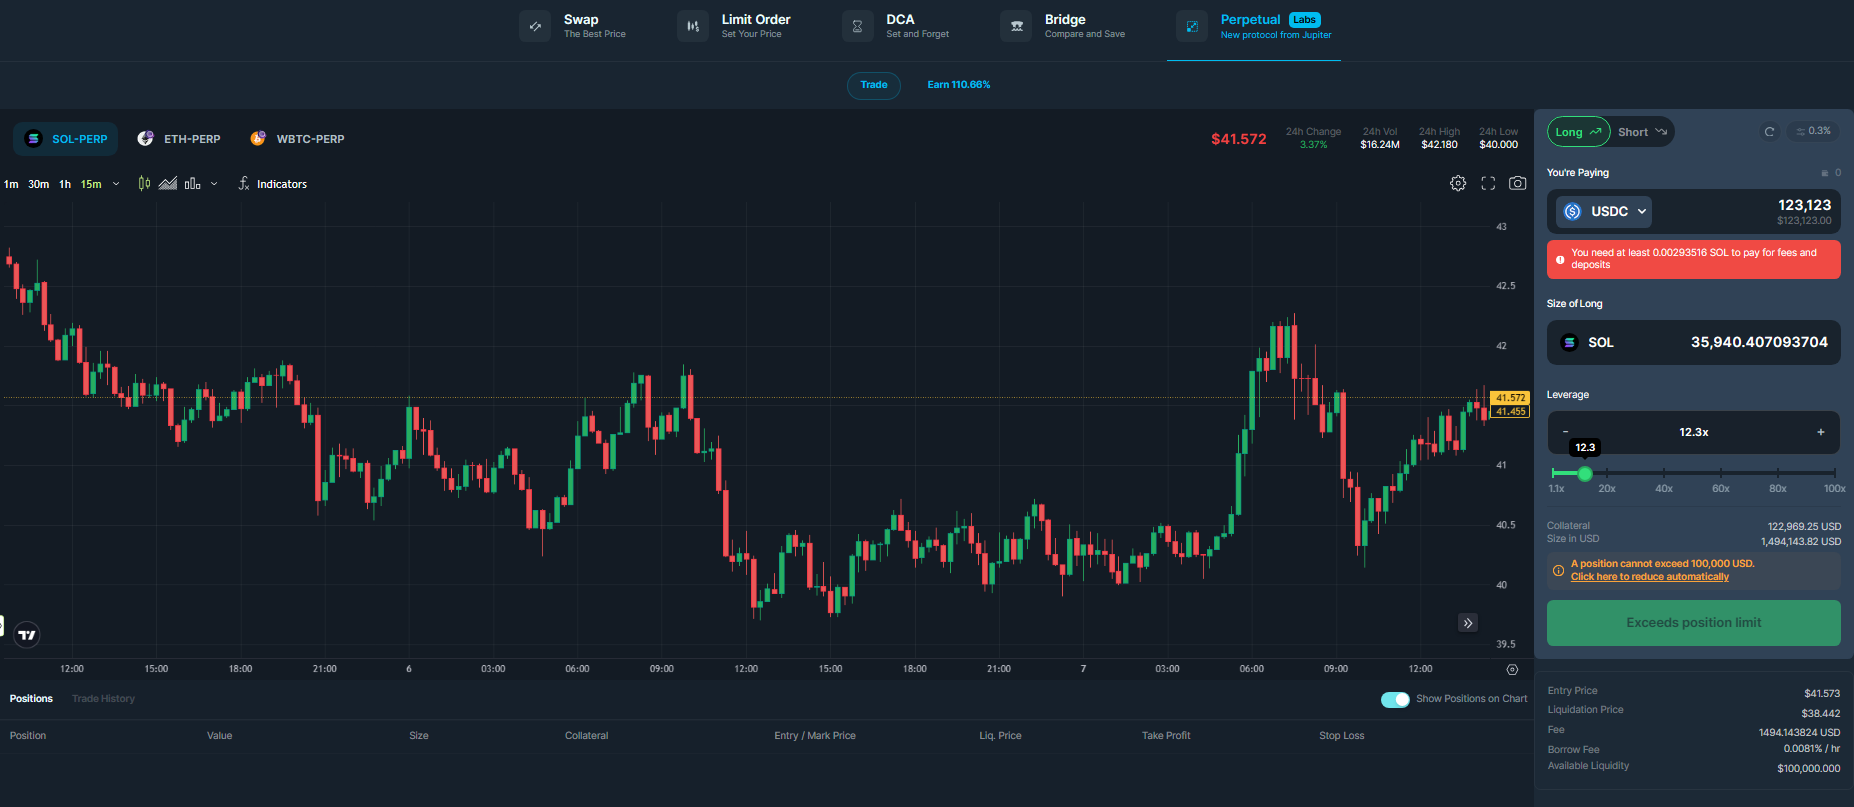Viewport: 1854px width, 807px height.
Task: Set chart interval to 1h
Action: 65,184
